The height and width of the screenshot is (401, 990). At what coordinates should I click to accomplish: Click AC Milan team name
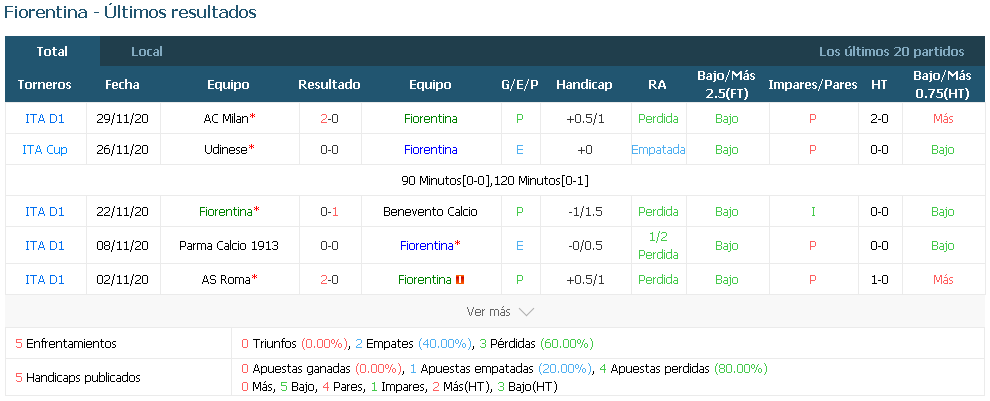point(226,118)
